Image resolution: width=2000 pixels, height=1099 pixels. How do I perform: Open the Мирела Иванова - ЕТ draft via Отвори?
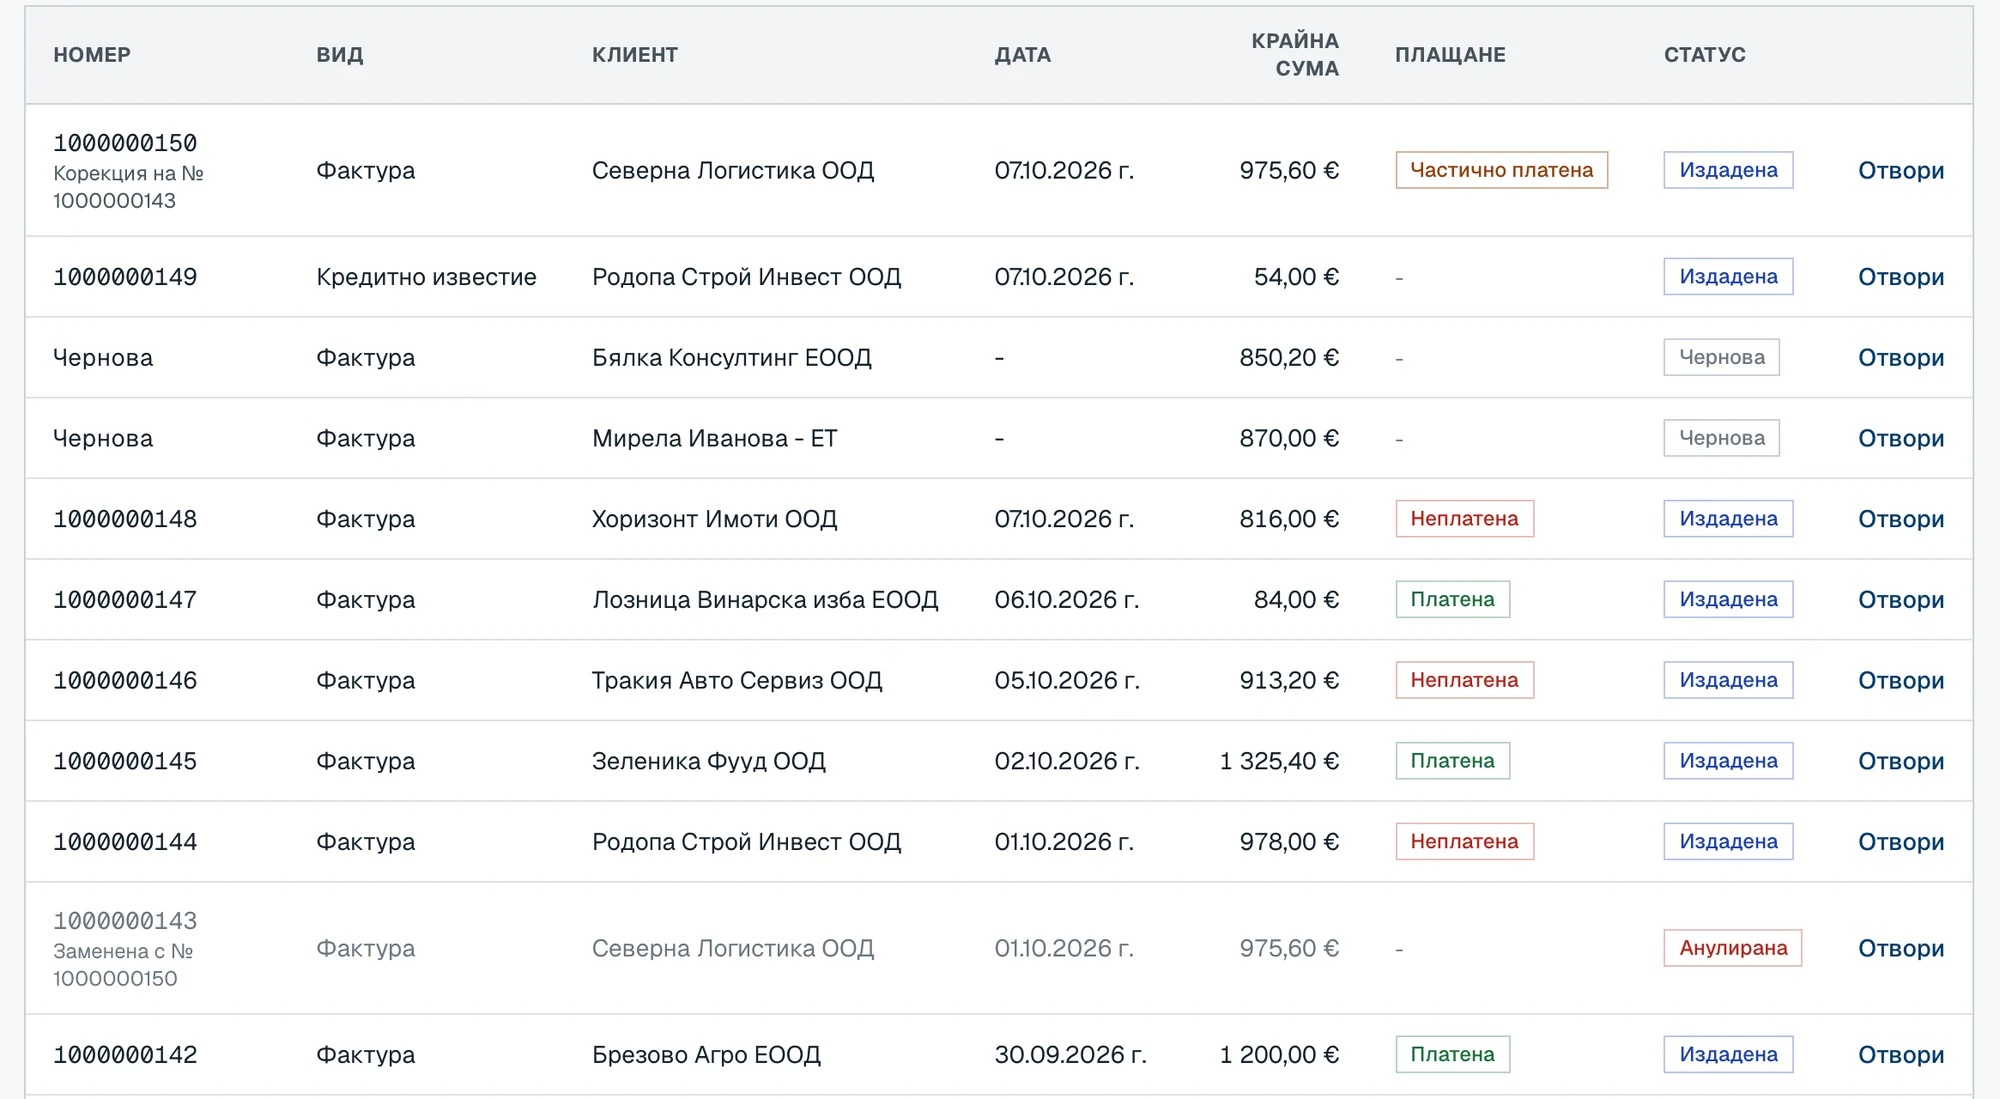point(1901,438)
